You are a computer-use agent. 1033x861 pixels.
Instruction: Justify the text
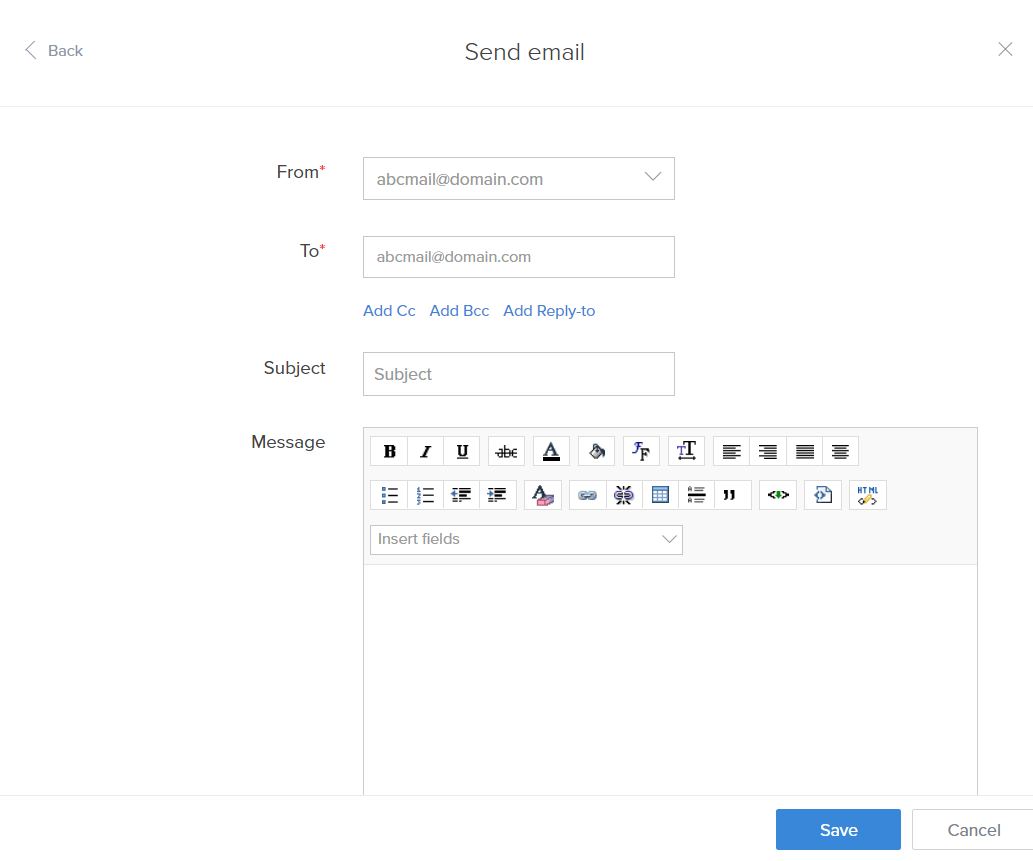[804, 451]
